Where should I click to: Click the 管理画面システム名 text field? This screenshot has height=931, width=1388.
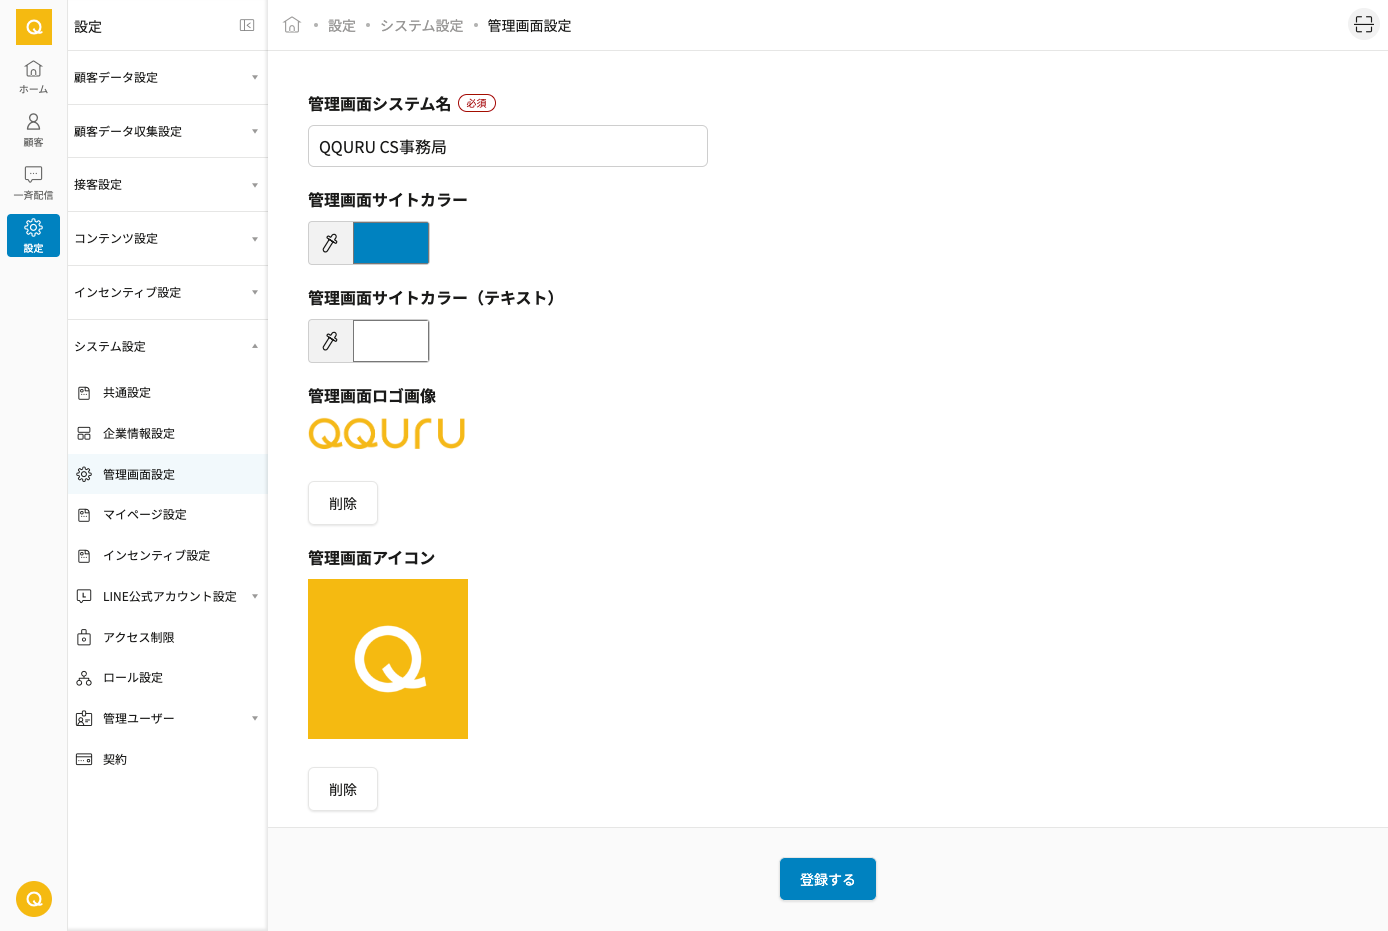coord(508,146)
